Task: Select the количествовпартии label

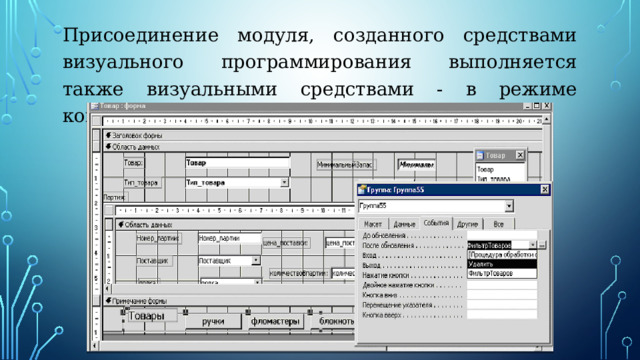Action: (299, 273)
